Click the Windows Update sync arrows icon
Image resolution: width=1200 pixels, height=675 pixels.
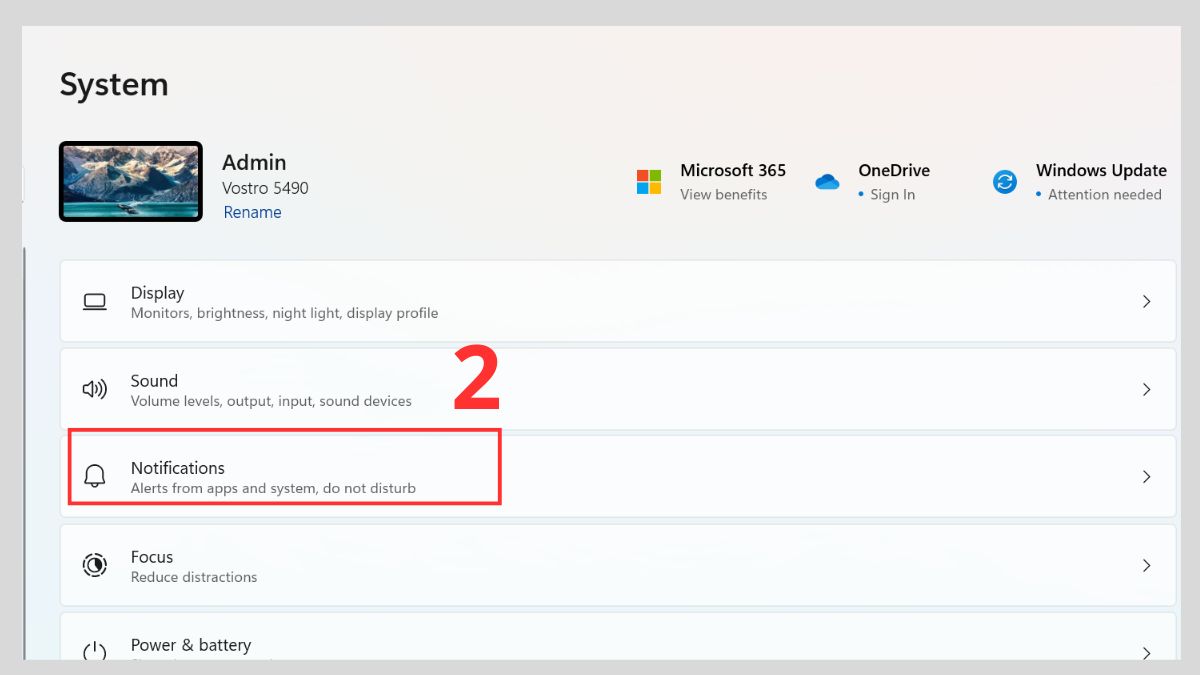point(1004,182)
